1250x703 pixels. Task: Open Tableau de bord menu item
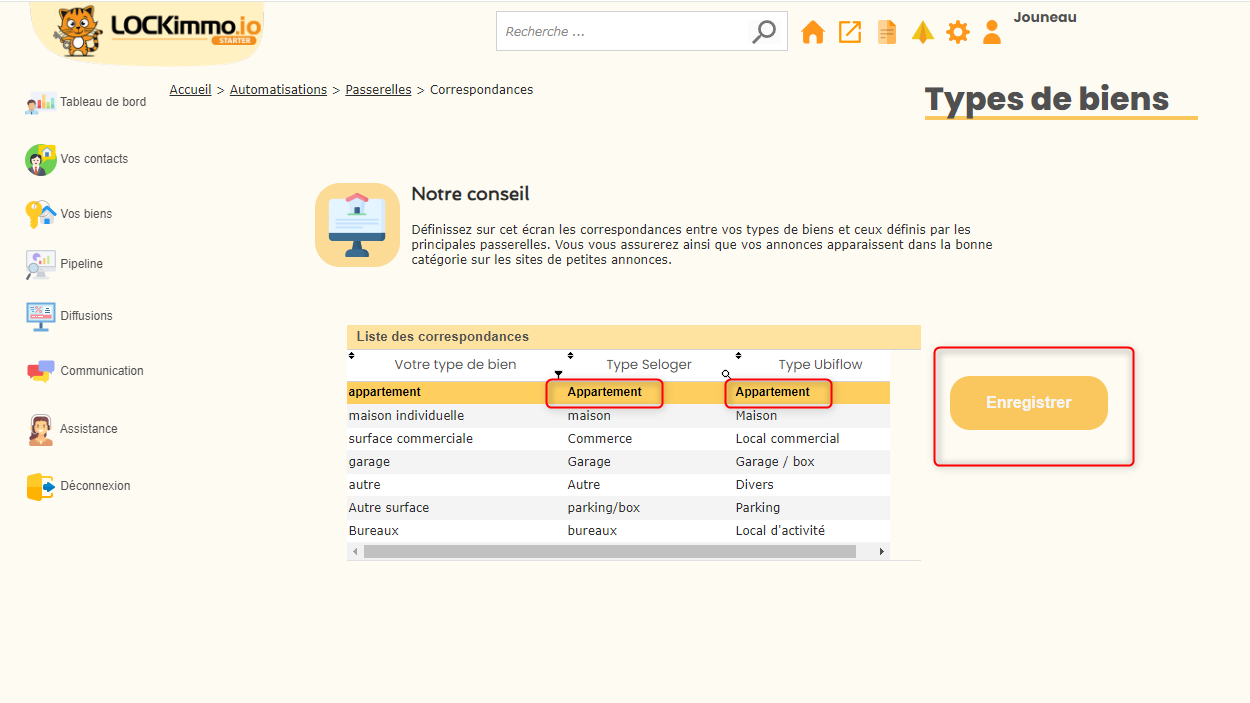coord(103,102)
